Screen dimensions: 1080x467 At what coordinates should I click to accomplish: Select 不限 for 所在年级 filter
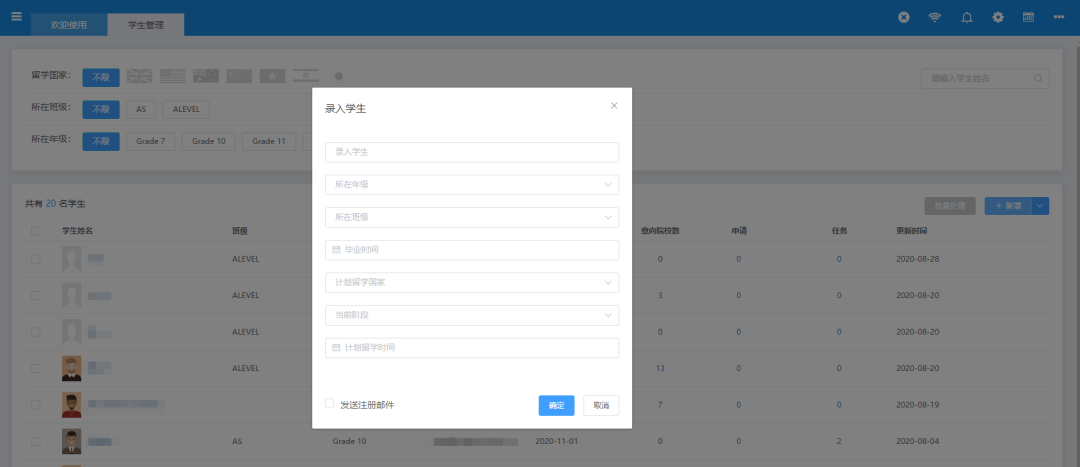101,142
